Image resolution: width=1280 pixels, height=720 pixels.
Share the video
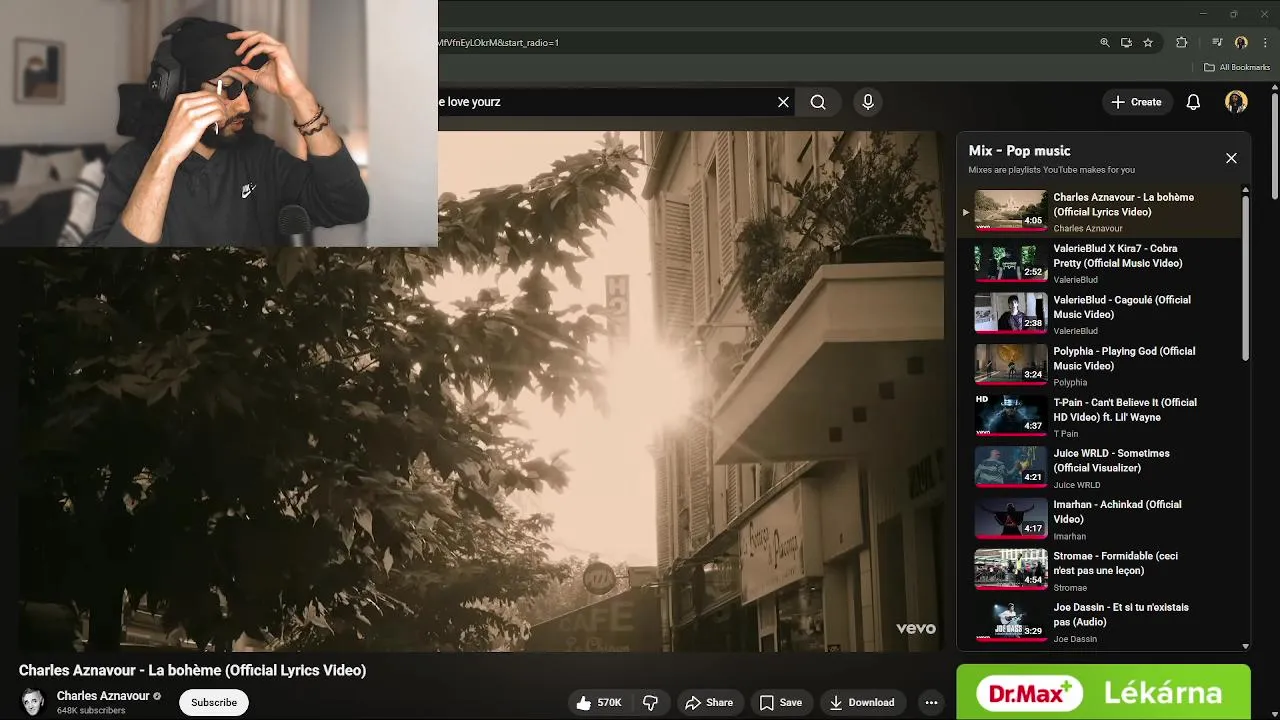pos(709,703)
